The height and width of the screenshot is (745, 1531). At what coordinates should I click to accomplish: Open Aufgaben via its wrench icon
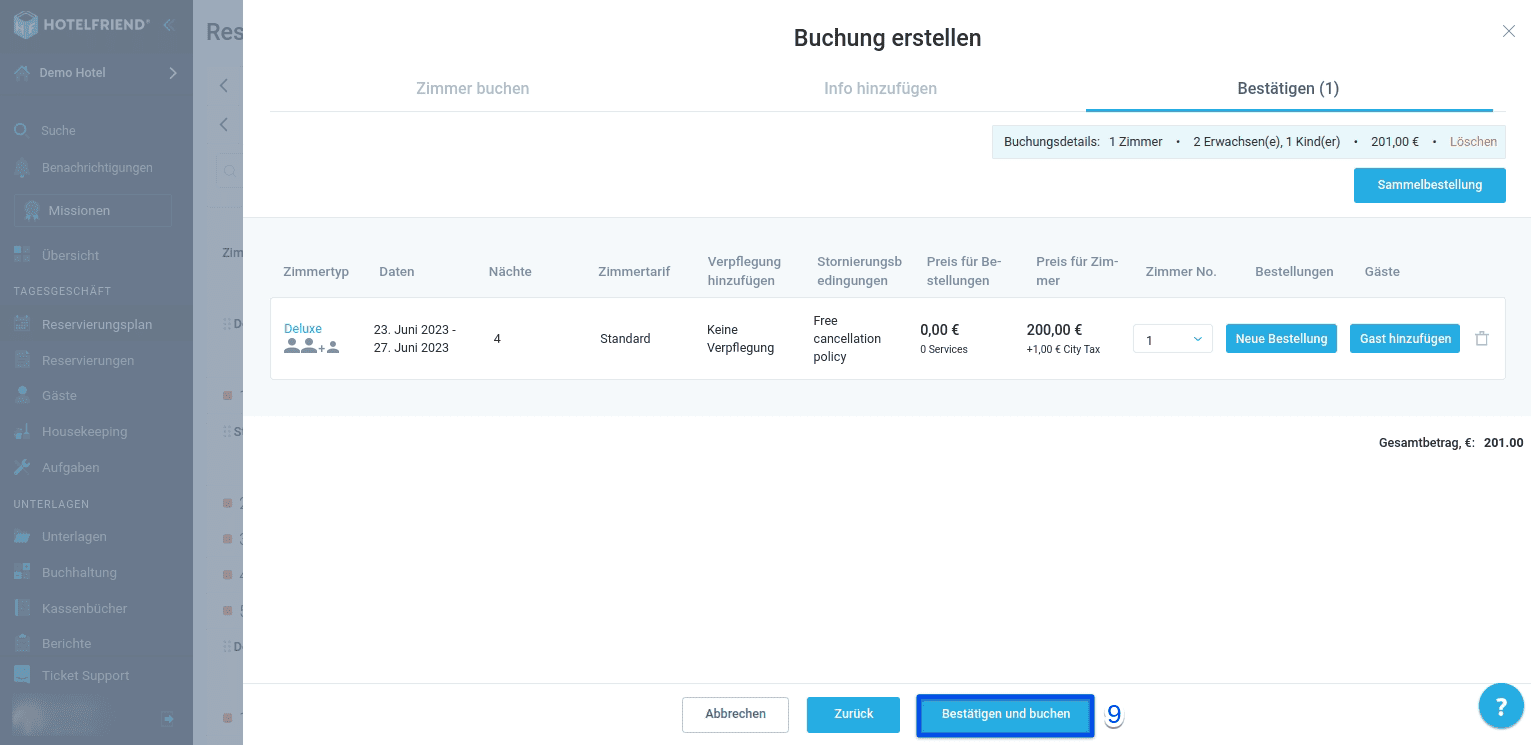click(x=20, y=467)
